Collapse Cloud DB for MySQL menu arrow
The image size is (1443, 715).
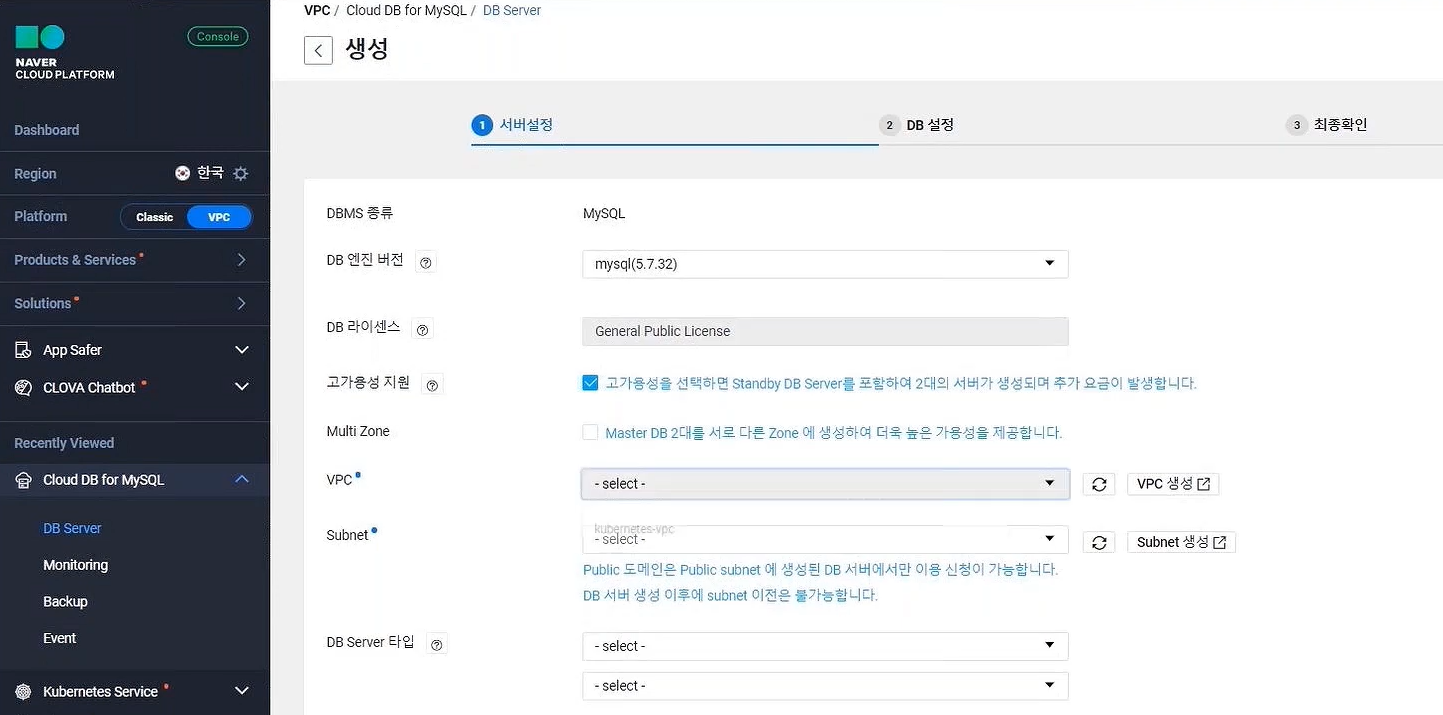(241, 479)
